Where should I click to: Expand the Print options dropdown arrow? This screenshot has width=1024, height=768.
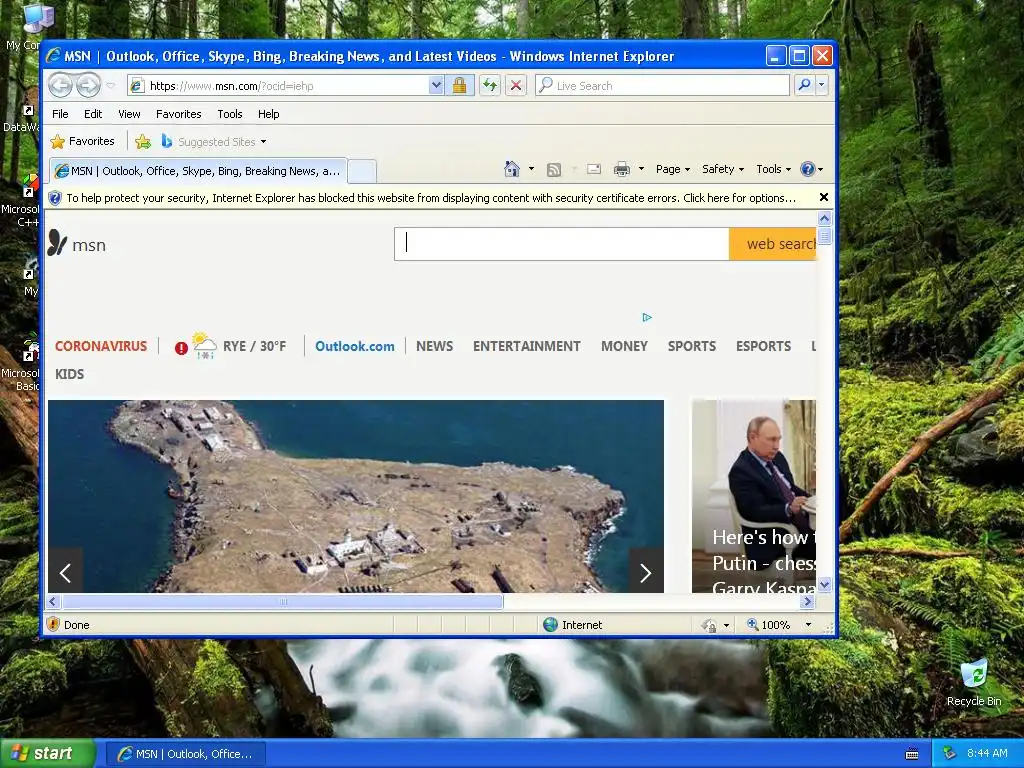tap(641, 169)
